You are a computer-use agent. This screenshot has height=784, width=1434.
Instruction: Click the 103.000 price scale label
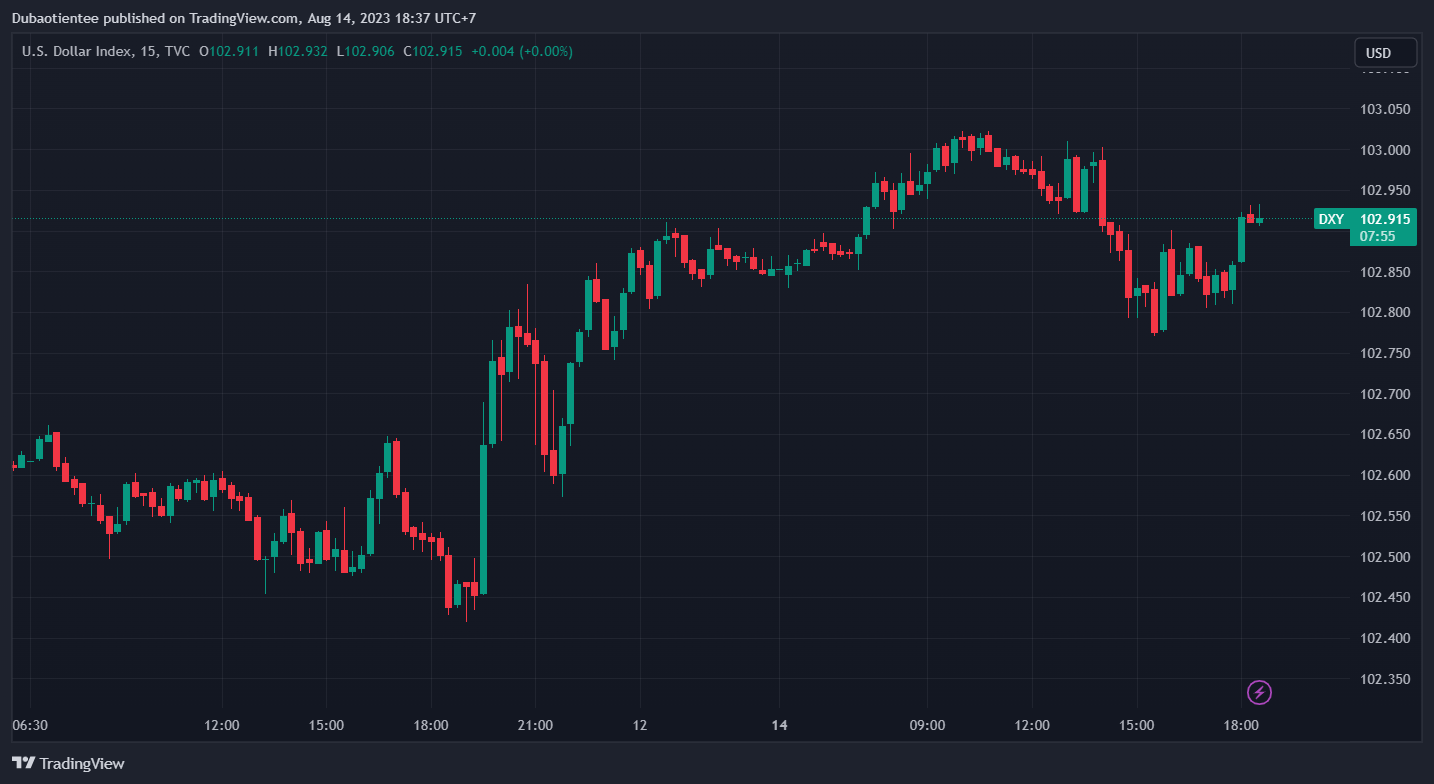pyautogui.click(x=1384, y=150)
